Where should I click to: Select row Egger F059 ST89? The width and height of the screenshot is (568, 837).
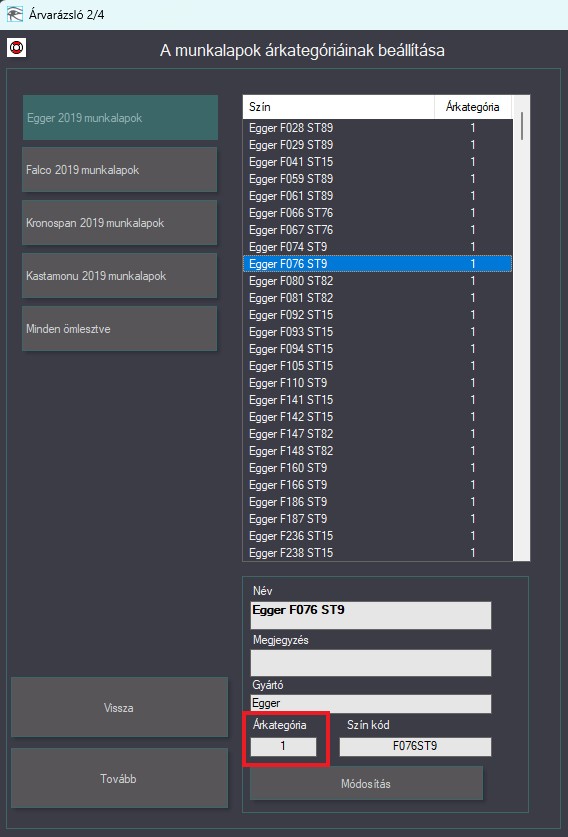coord(377,179)
